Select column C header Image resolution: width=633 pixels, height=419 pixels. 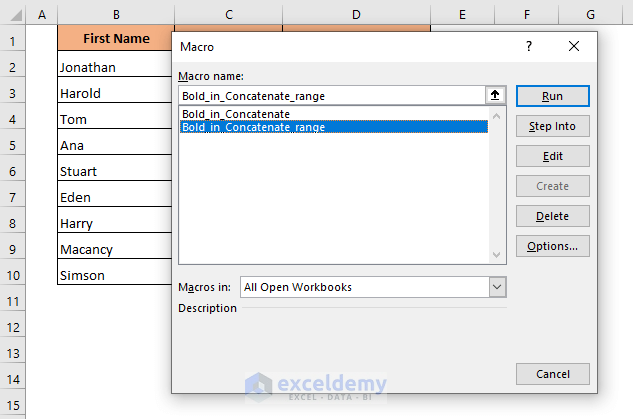click(x=229, y=15)
